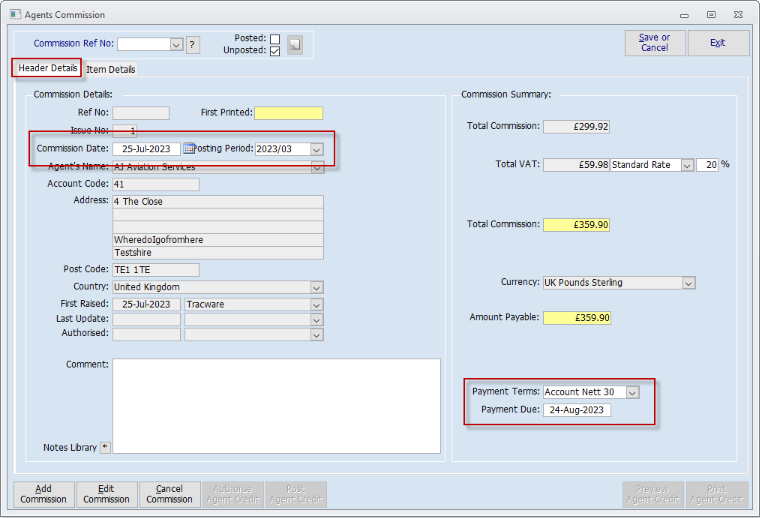Expand the Payment Terms dropdown
The image size is (760, 518).
coord(632,392)
